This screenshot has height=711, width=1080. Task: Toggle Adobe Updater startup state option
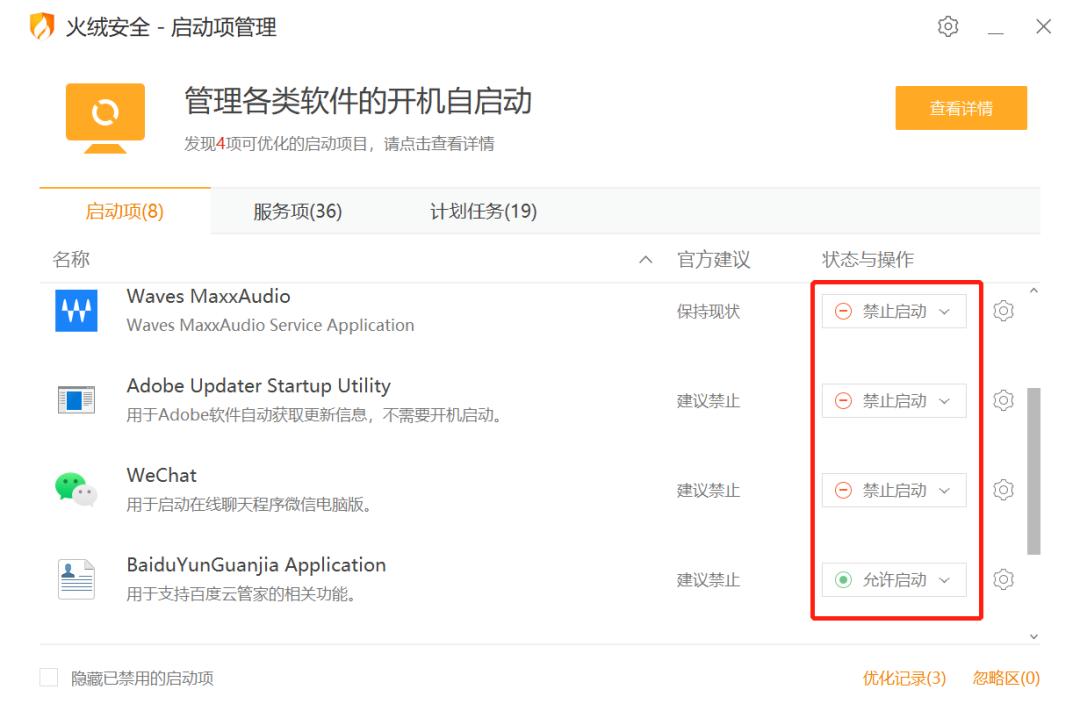click(893, 400)
